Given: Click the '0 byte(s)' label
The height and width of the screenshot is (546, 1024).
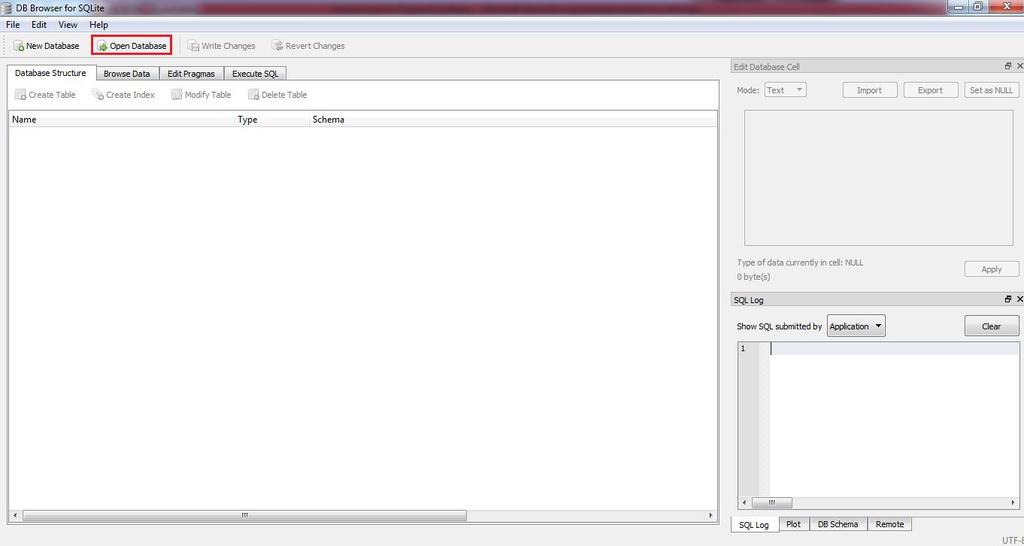Looking at the screenshot, I should 754,277.
